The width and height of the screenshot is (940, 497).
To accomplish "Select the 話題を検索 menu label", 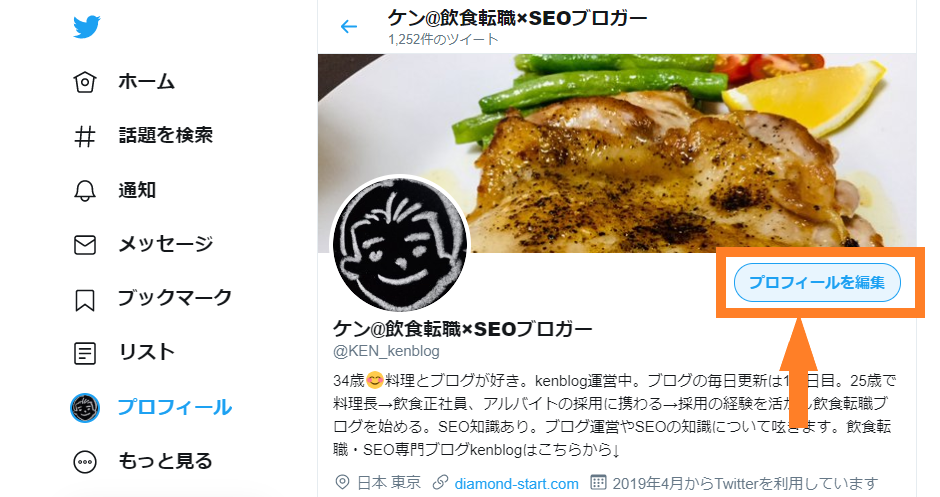I will [x=165, y=135].
